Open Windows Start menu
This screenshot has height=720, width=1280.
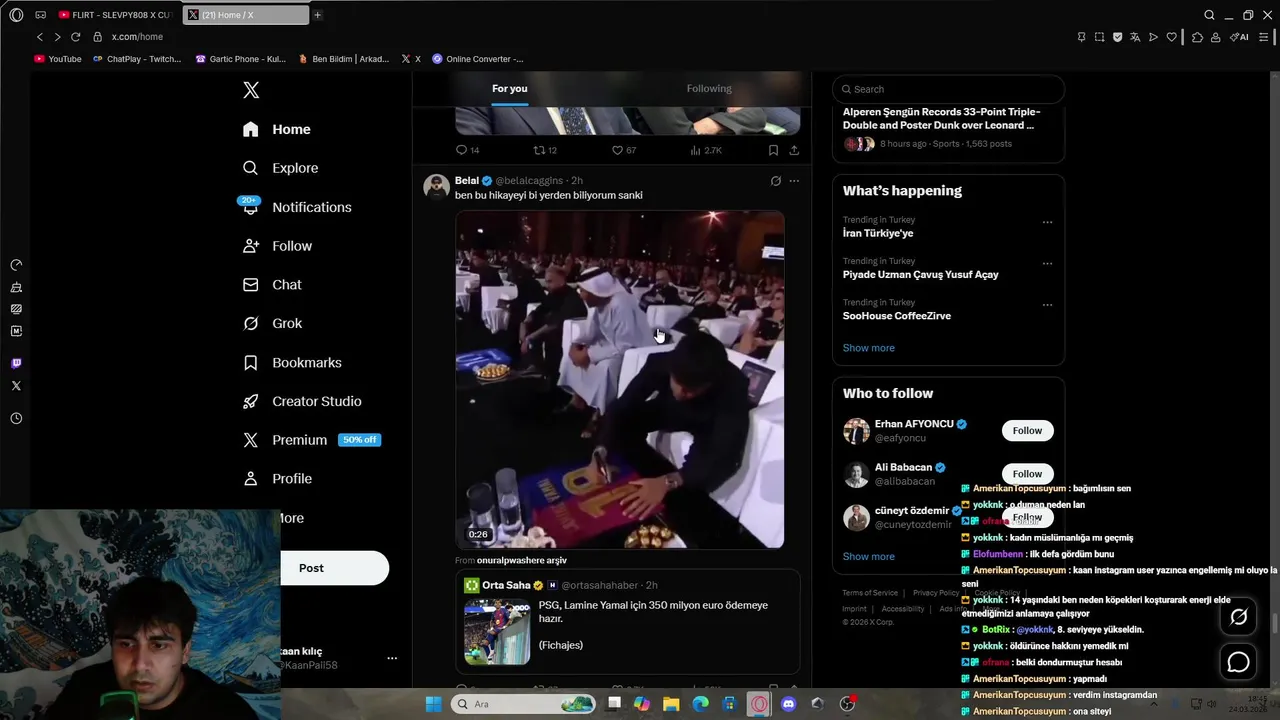coord(433,704)
